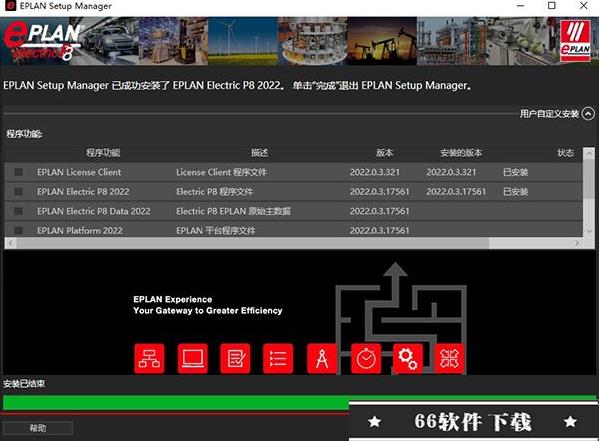Screen dimensions: 599x441
Task: Click the table's scroll-left arrow
Action: 11,243
